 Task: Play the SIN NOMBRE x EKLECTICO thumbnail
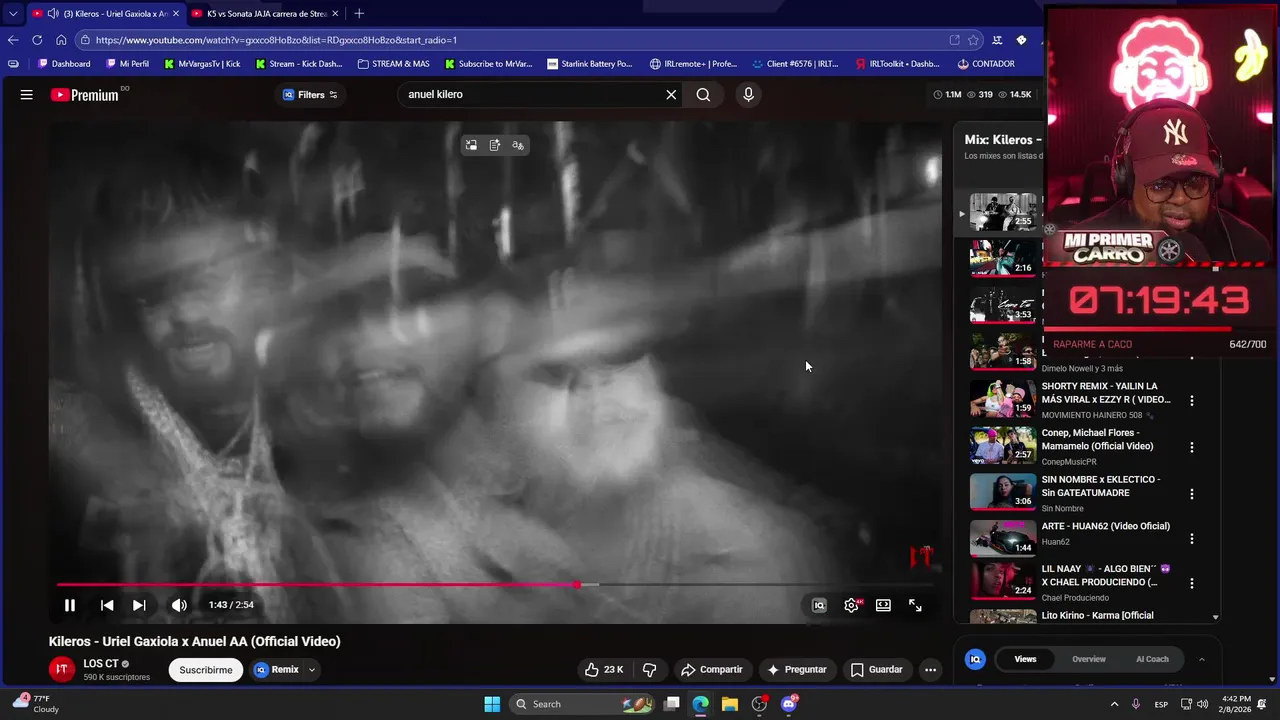1003,492
